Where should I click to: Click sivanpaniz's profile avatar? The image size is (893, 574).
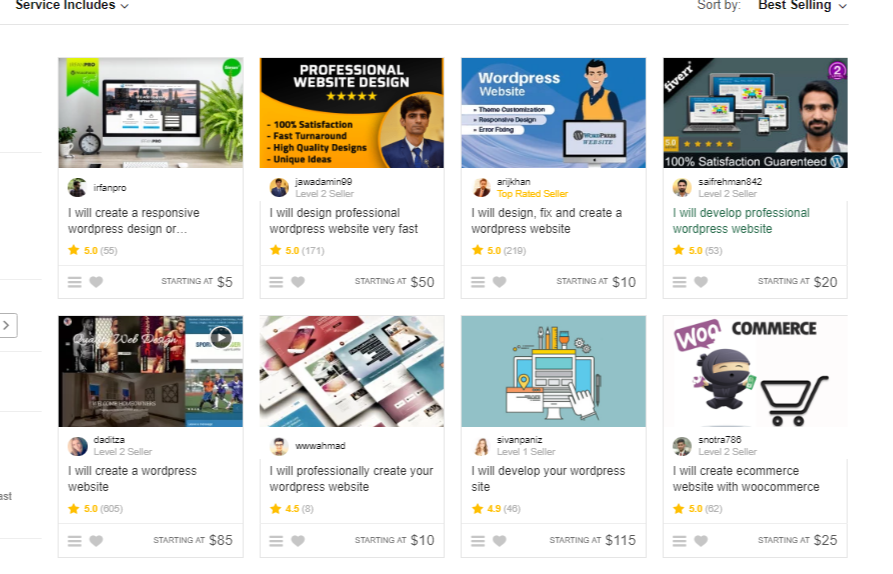coord(481,446)
